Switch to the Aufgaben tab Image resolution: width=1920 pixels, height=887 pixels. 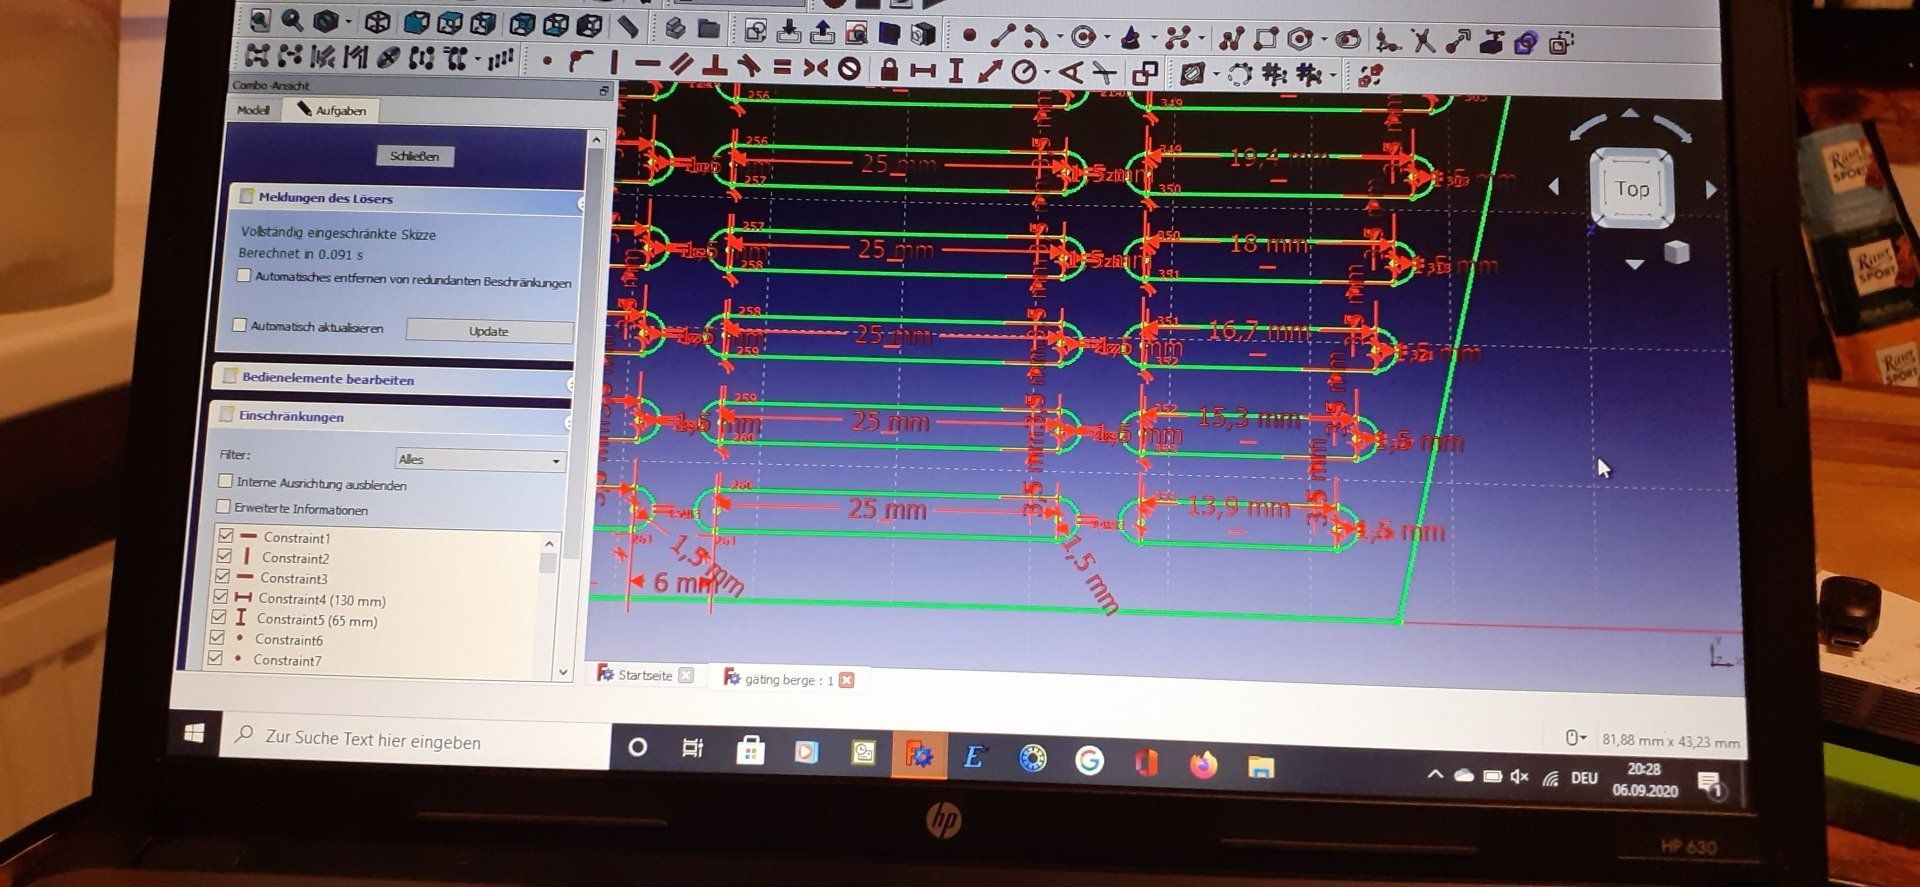331,111
